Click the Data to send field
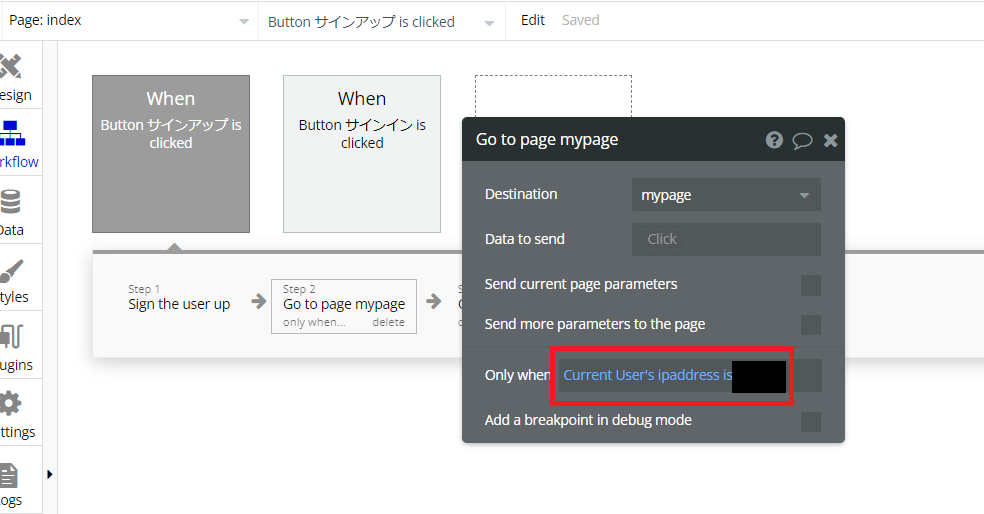 [726, 239]
